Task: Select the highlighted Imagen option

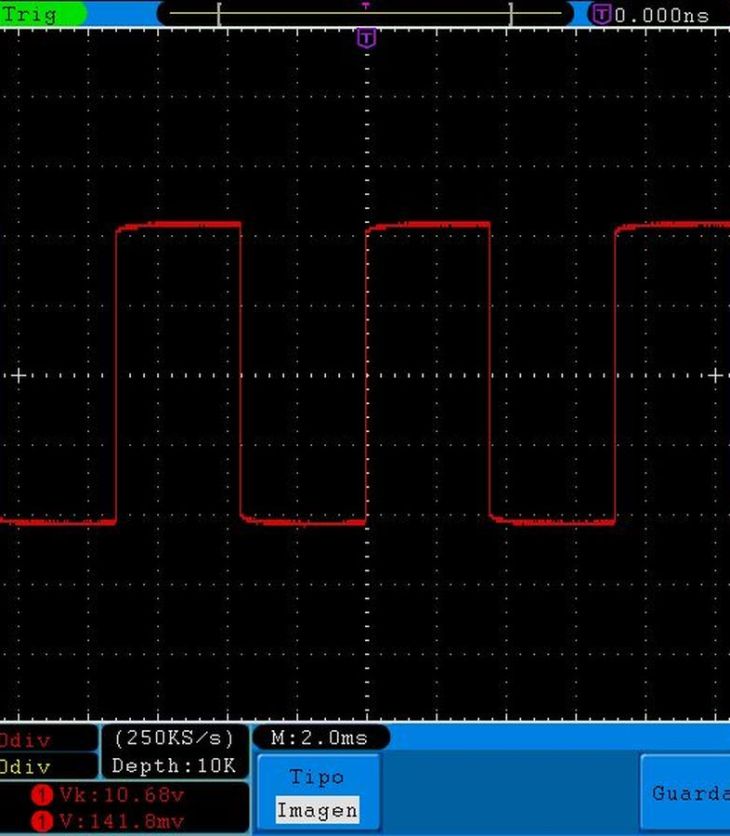Action: (x=317, y=810)
